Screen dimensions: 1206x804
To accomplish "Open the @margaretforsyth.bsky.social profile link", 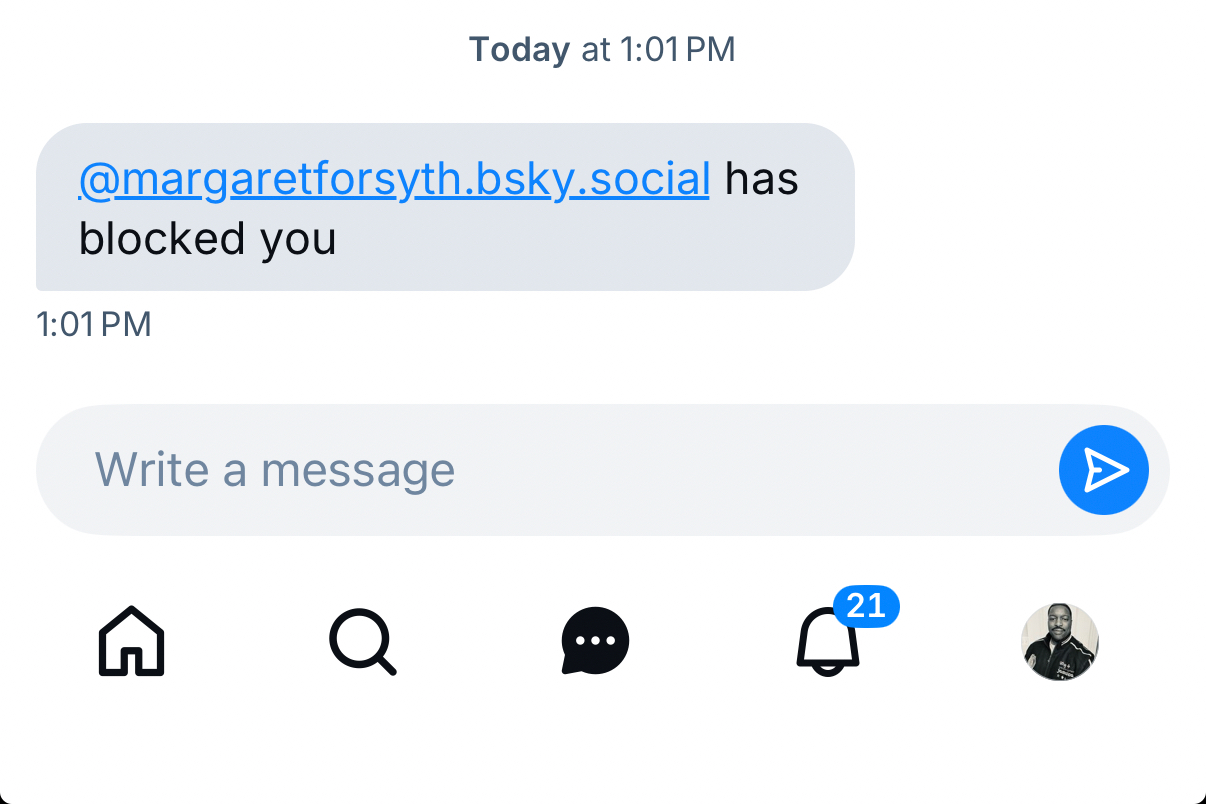I will pos(394,179).
